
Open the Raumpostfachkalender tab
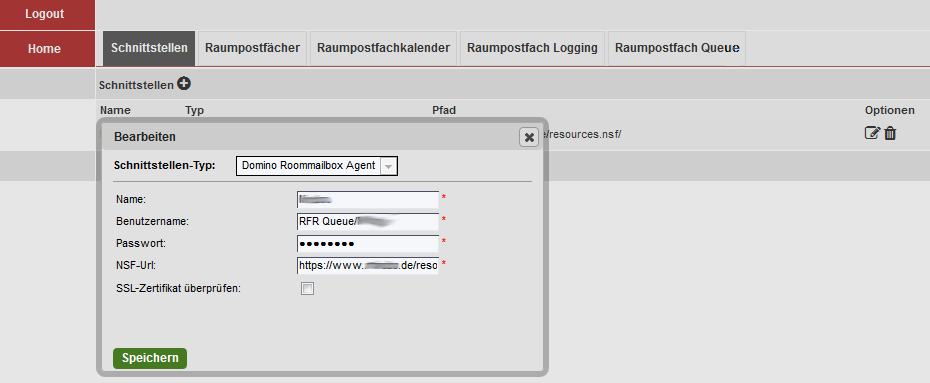tap(383, 48)
